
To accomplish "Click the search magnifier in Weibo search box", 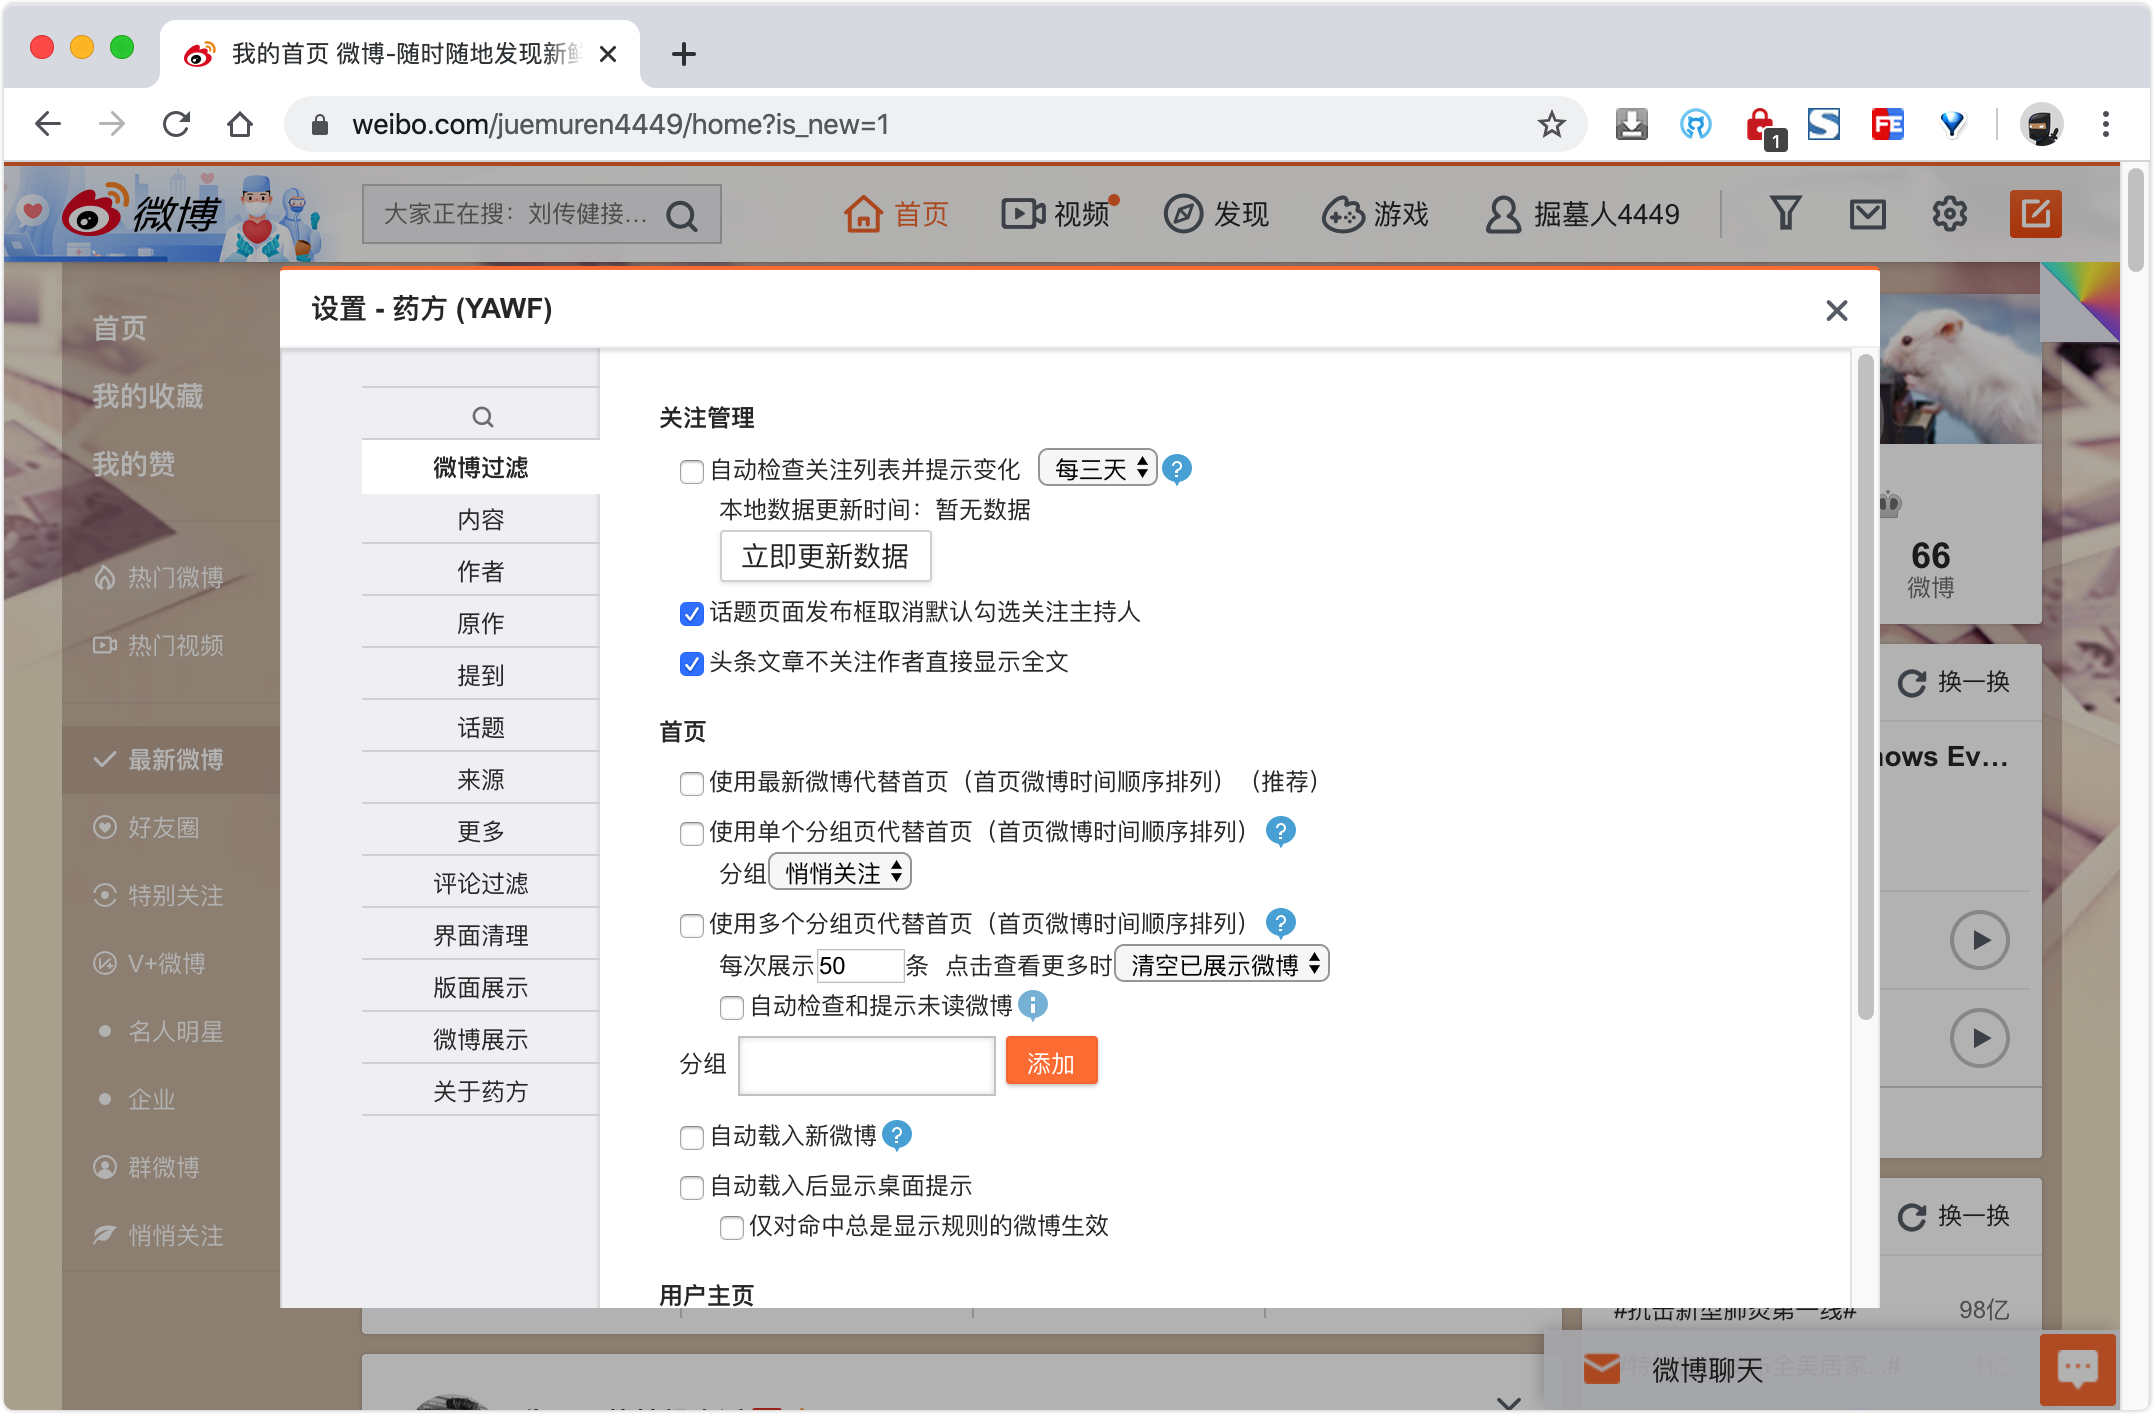I will (682, 216).
